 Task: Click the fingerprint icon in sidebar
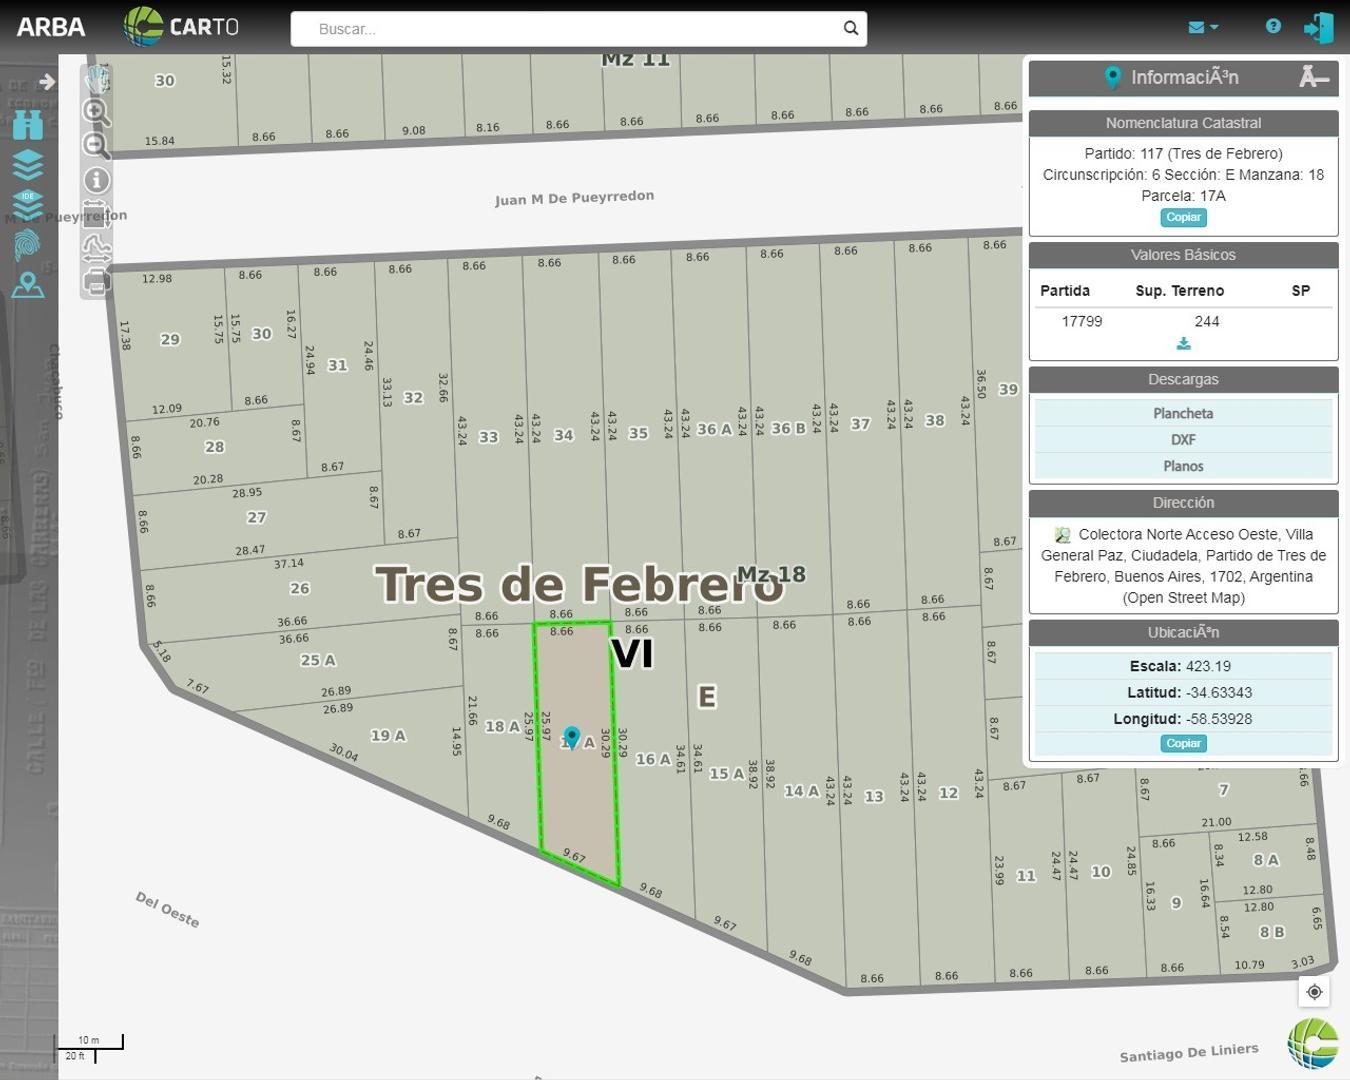[x=28, y=244]
